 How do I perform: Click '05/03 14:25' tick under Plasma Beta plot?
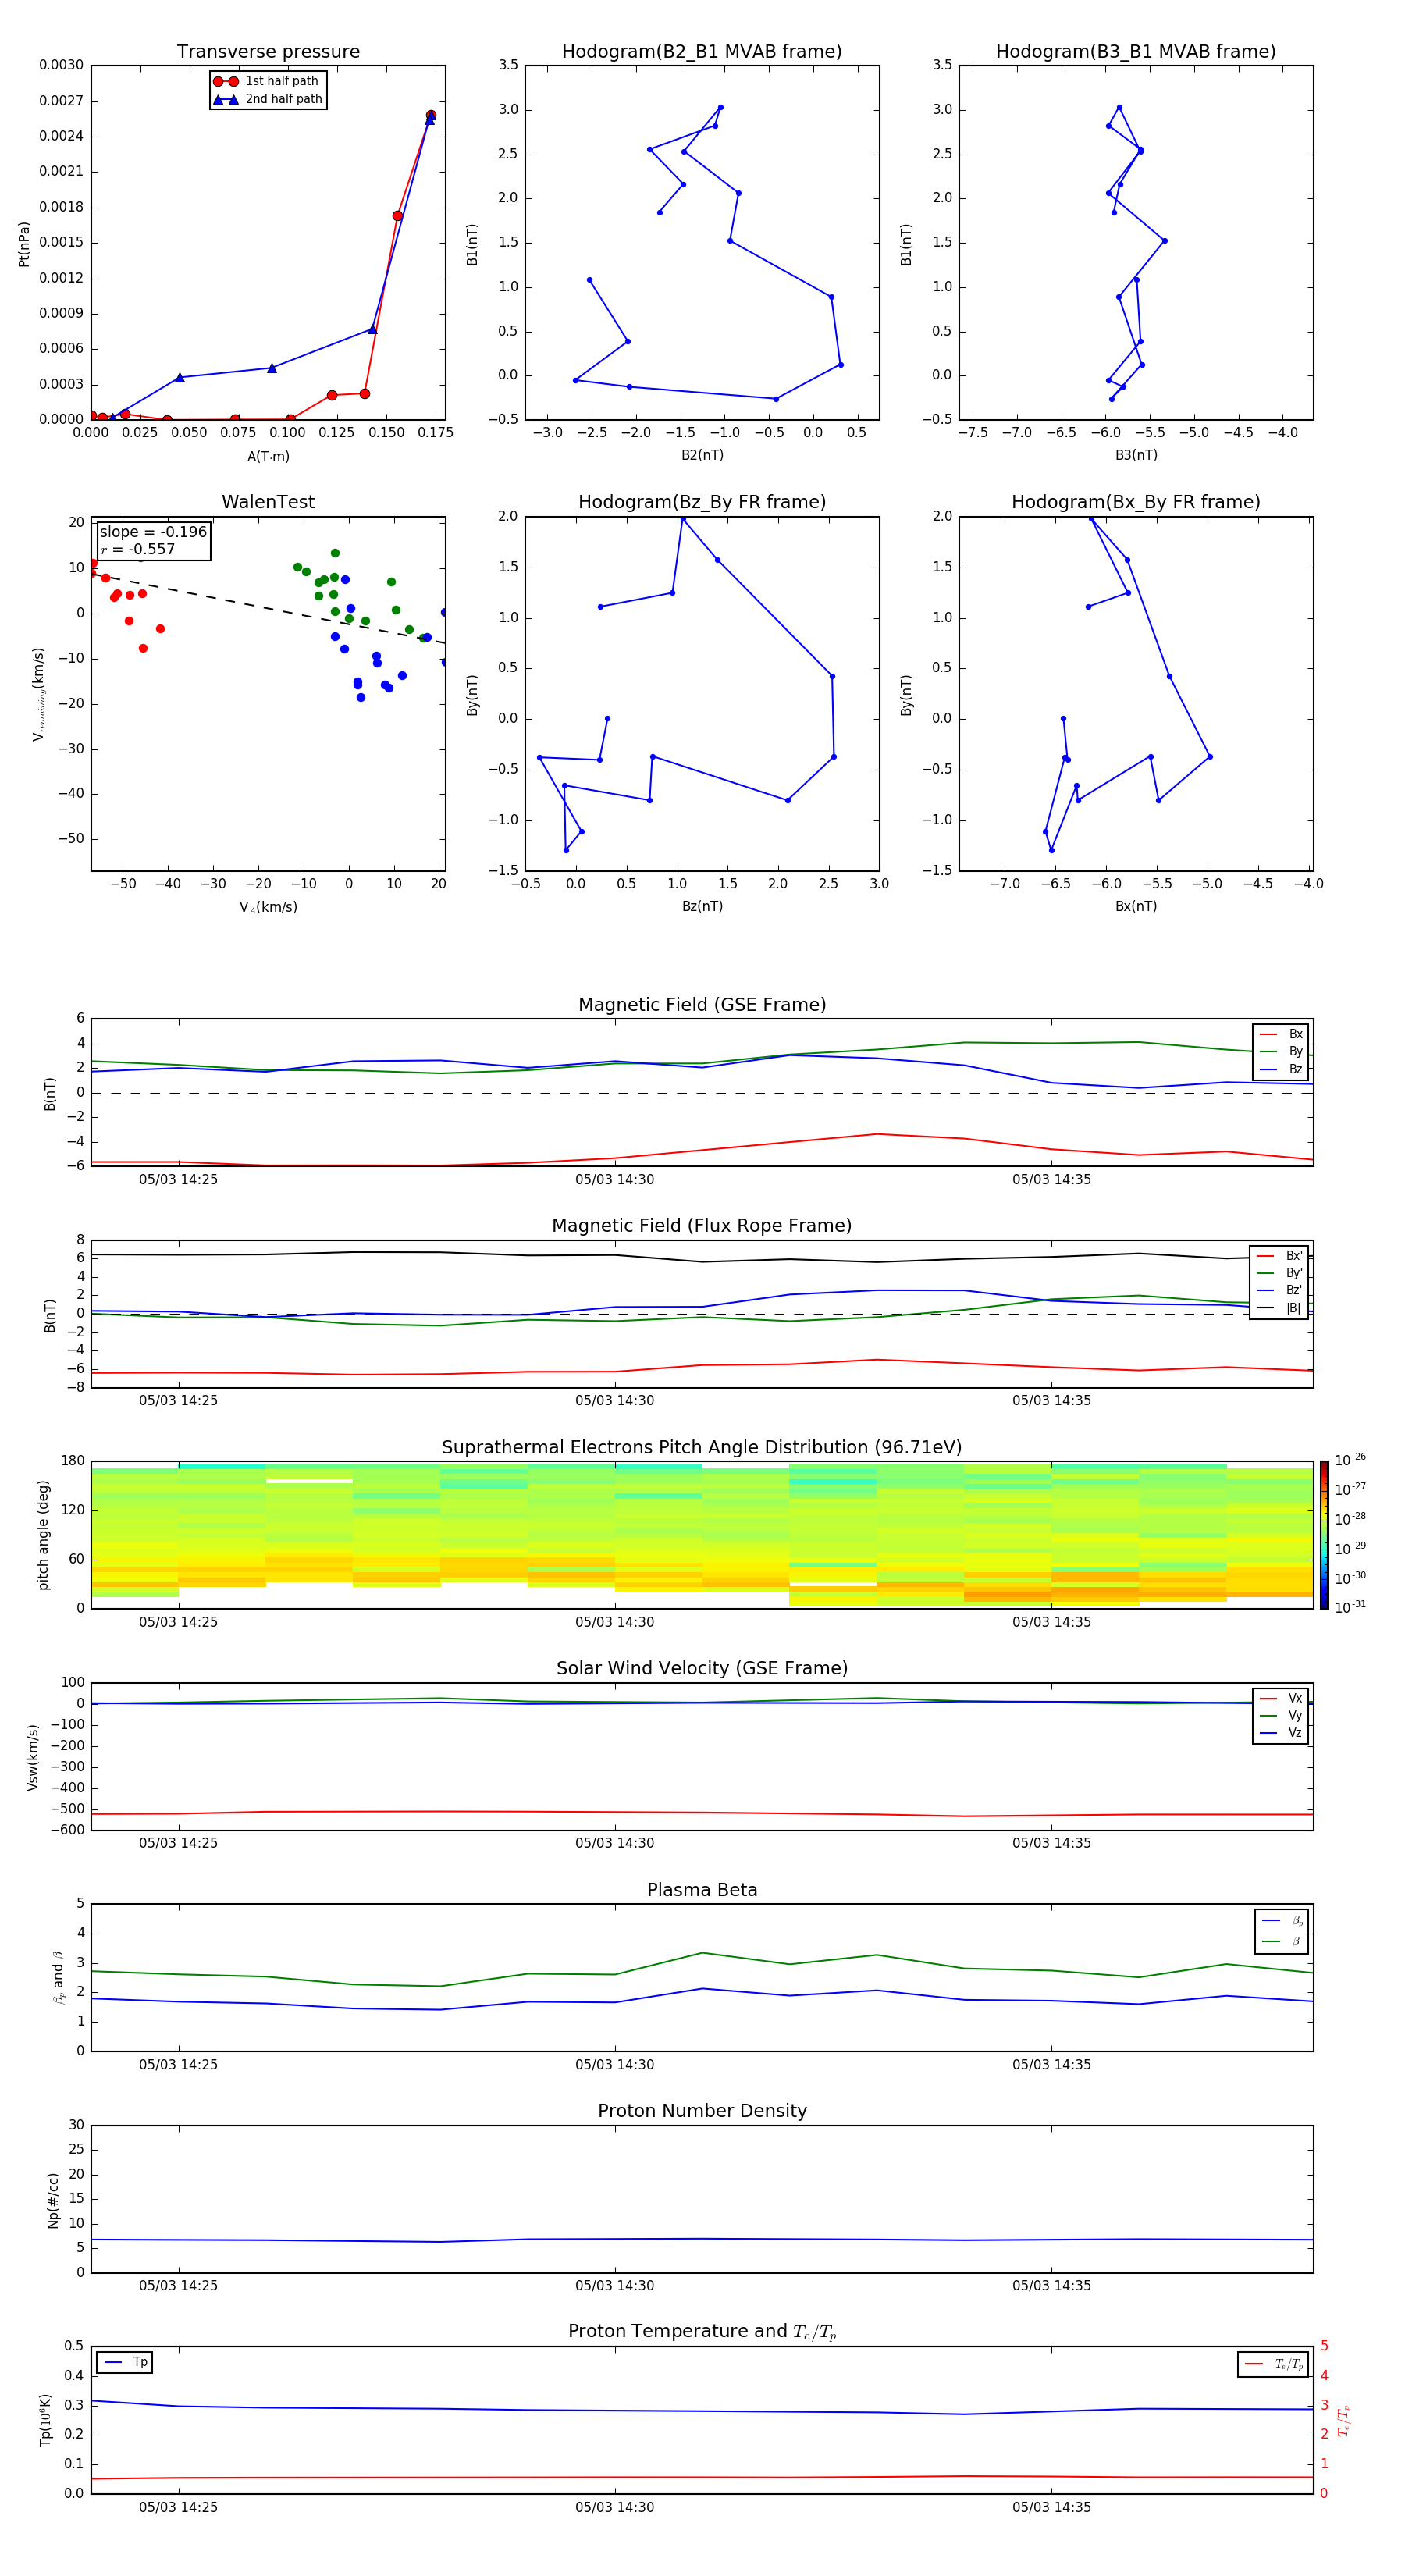pos(178,2065)
